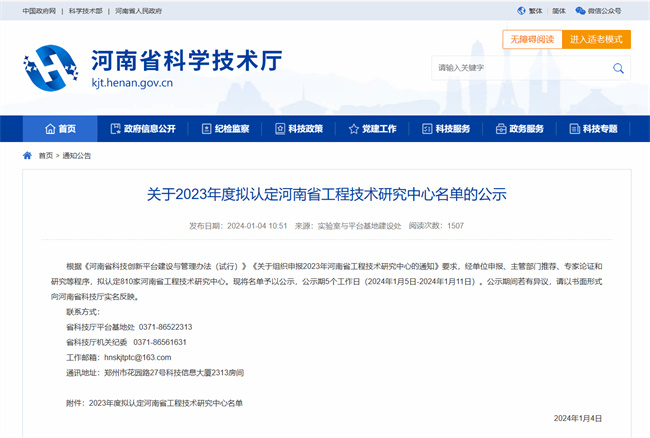This screenshot has height=438, width=650.
Task: Open 通知公告 breadcrumb link
Action: [x=77, y=156]
